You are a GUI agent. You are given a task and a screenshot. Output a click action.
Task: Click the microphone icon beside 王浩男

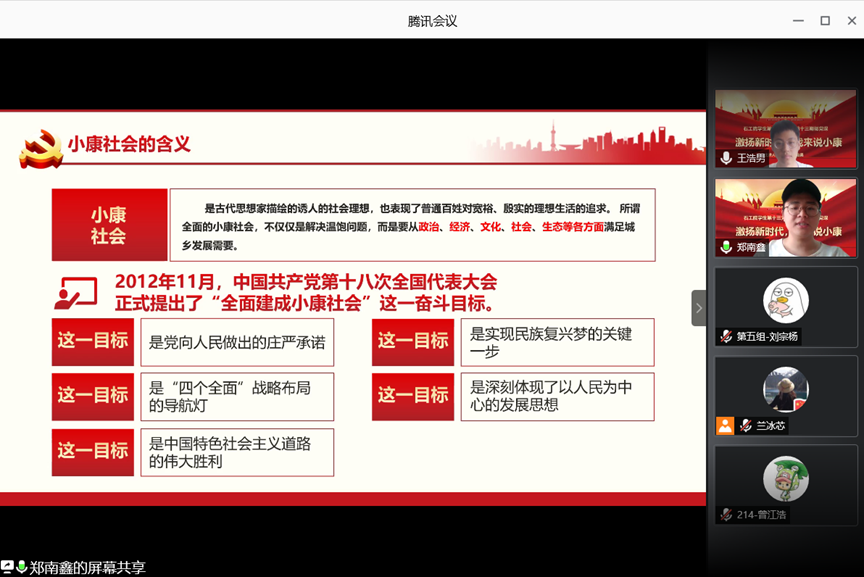coord(726,158)
